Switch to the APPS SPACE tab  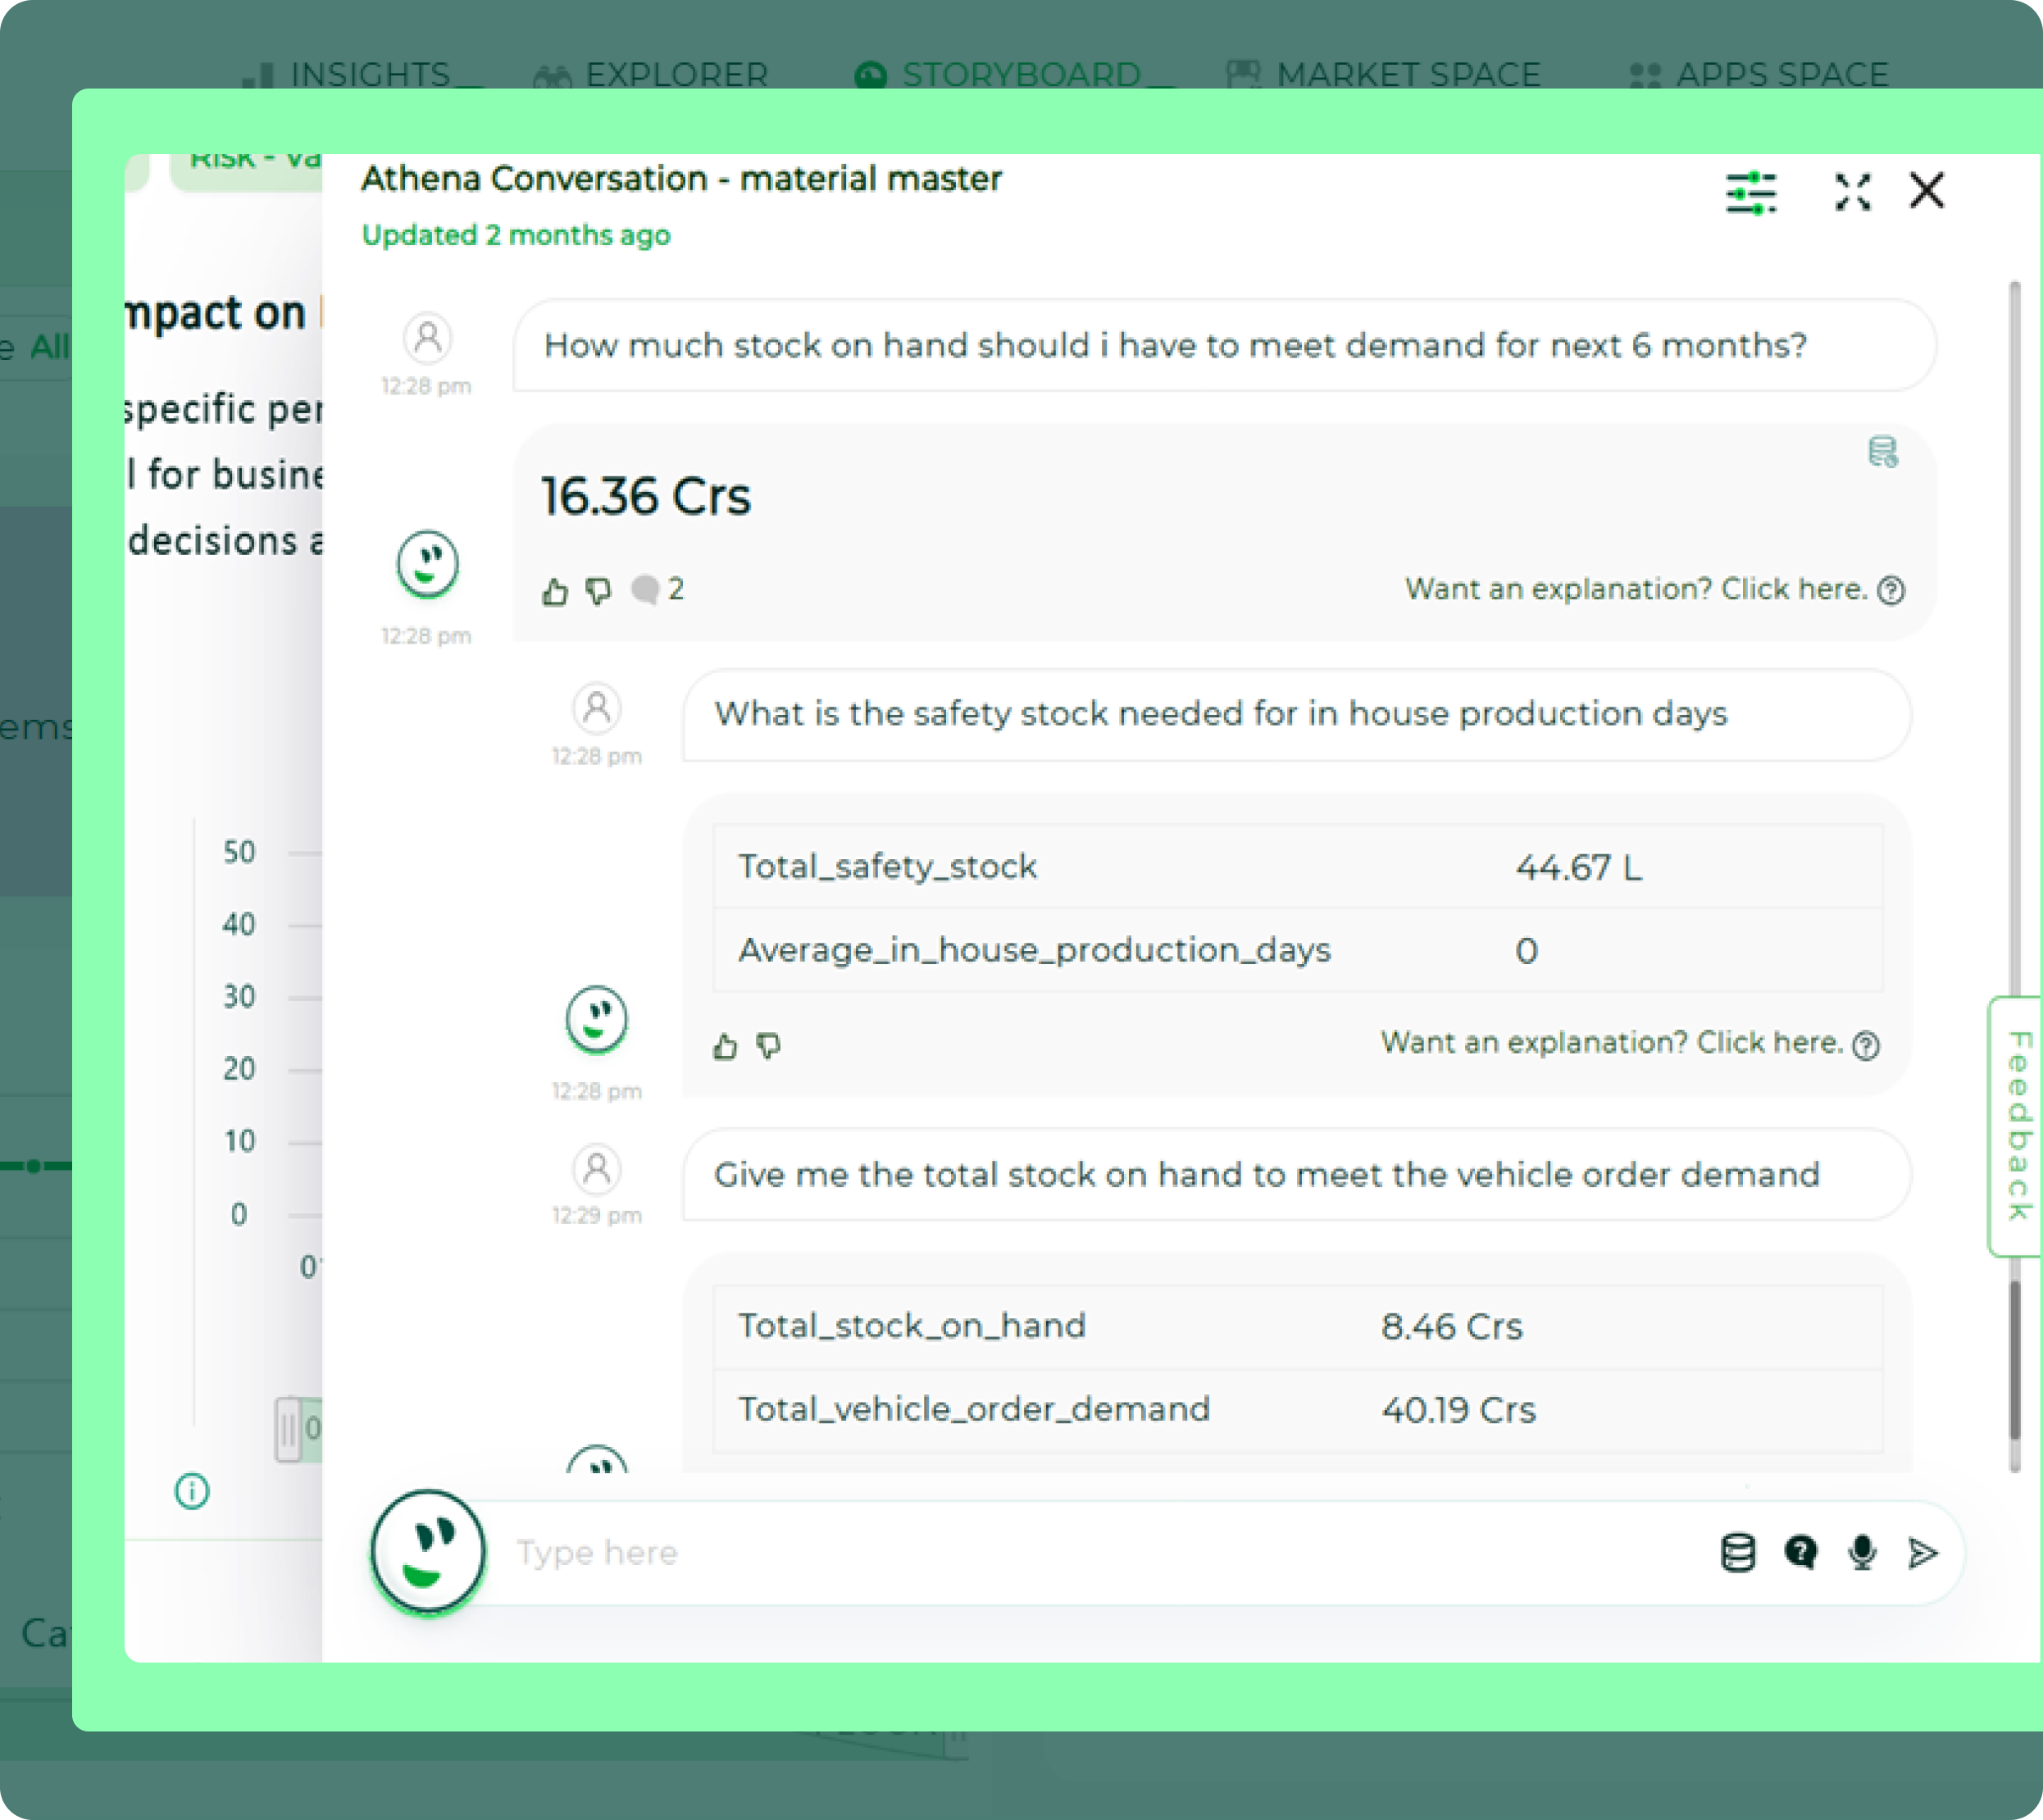(x=1759, y=75)
